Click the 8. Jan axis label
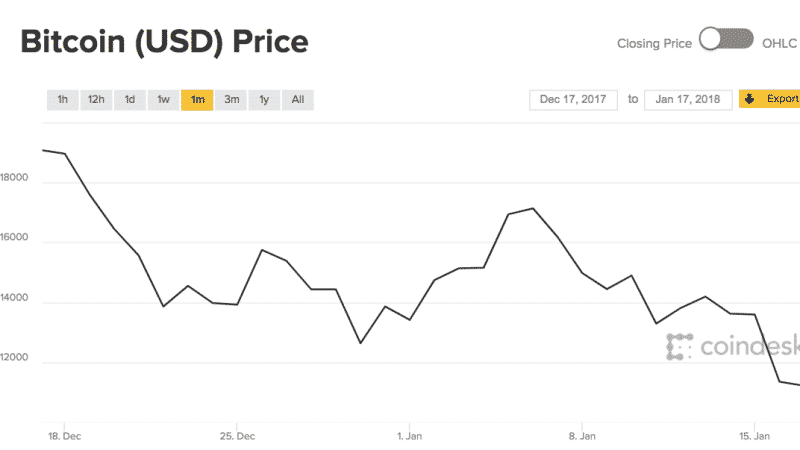The width and height of the screenshot is (800, 450). (582, 436)
